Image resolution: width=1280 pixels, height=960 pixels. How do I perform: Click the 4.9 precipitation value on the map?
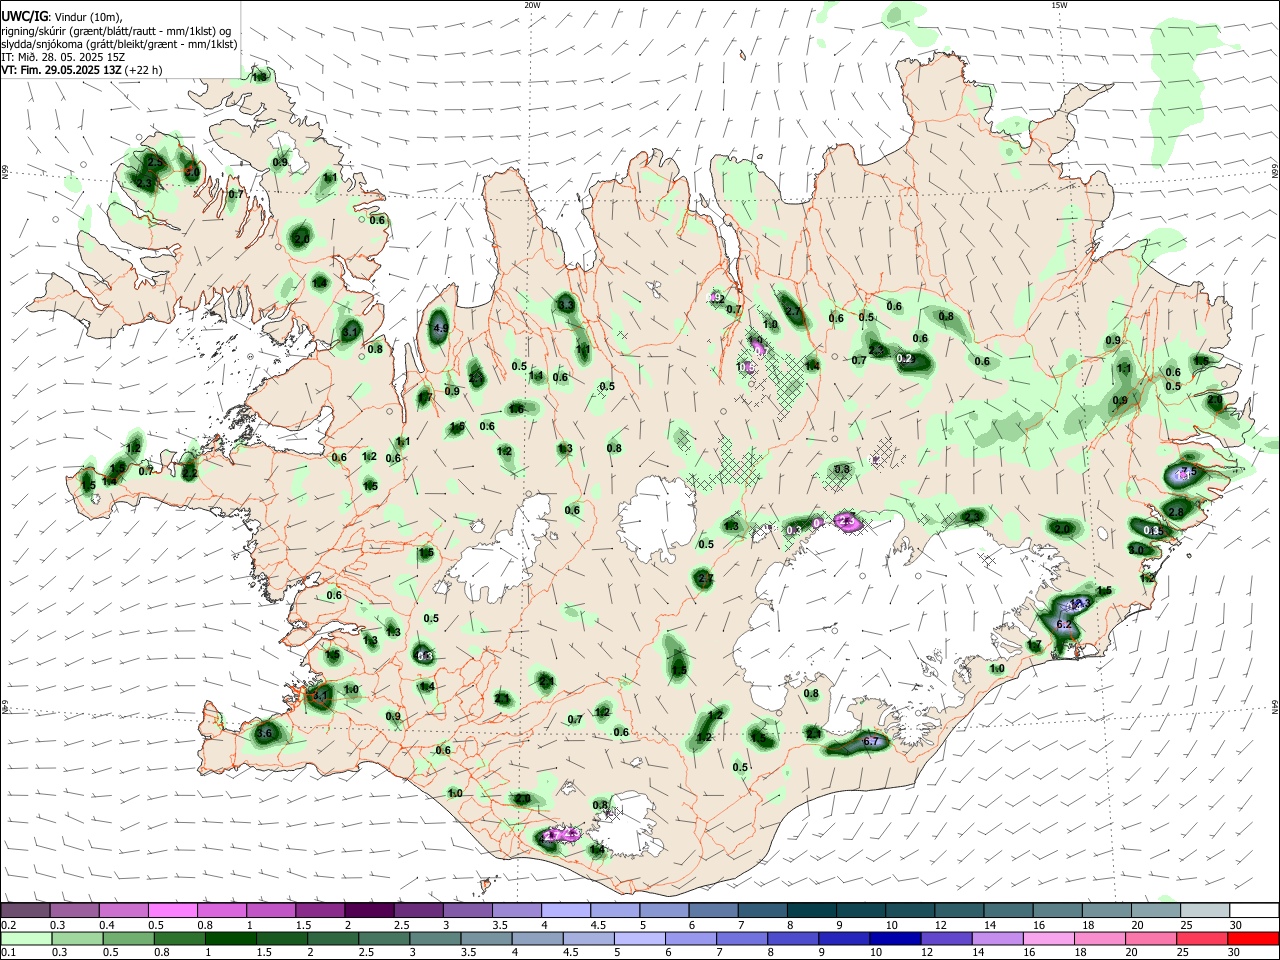[x=439, y=328]
